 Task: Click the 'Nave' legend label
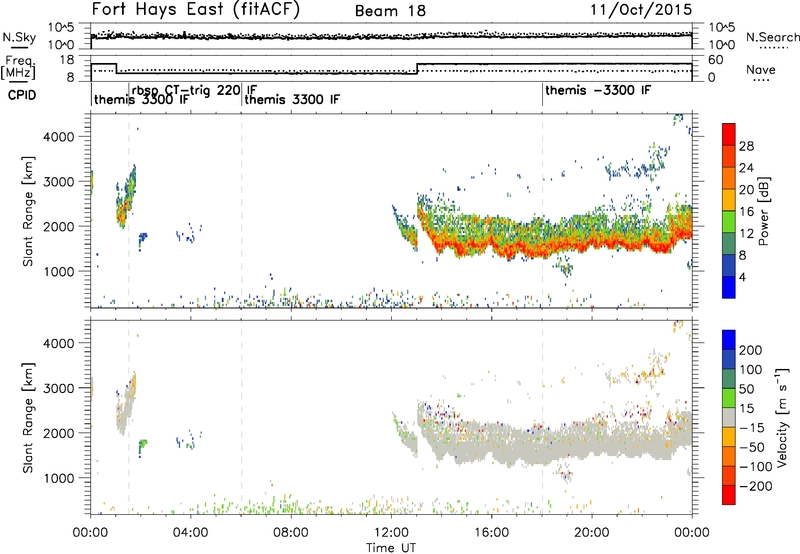[x=761, y=69]
